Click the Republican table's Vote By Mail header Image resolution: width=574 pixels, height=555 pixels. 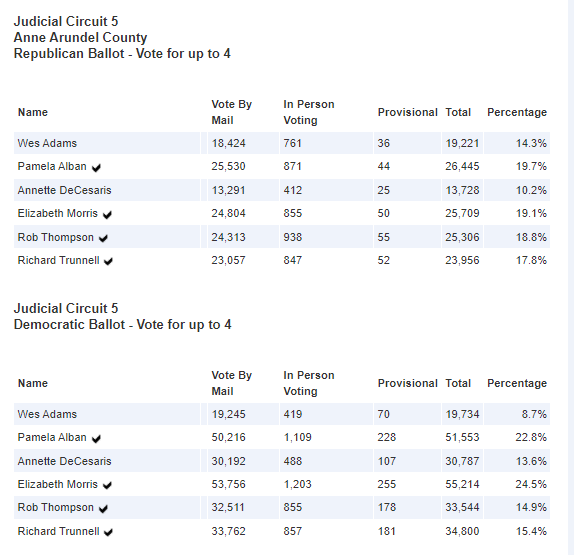pyautogui.click(x=232, y=112)
